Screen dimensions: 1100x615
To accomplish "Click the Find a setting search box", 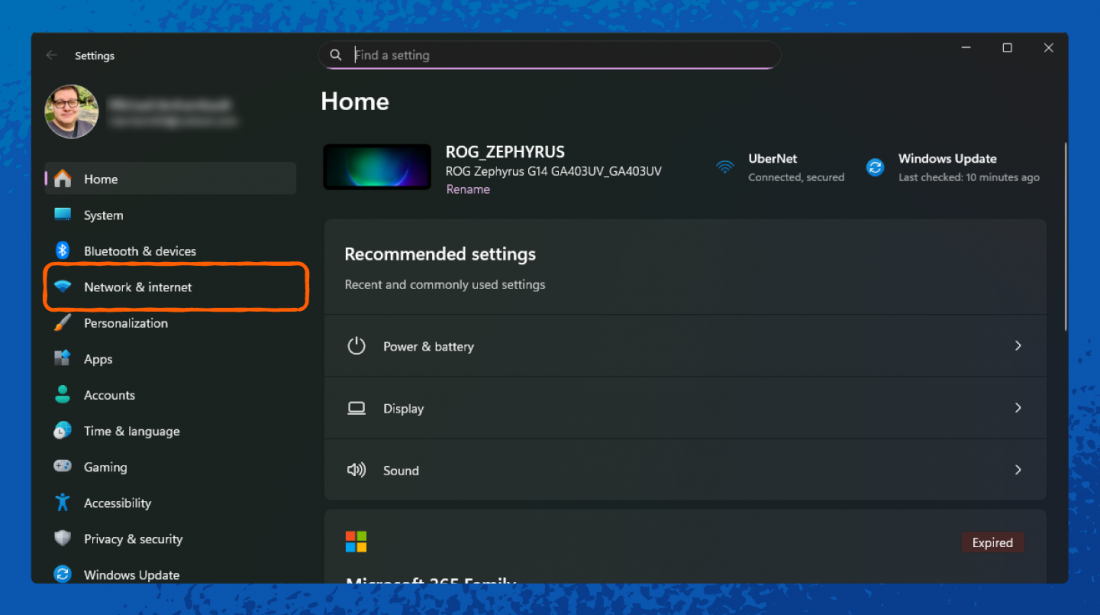I will pyautogui.click(x=560, y=55).
